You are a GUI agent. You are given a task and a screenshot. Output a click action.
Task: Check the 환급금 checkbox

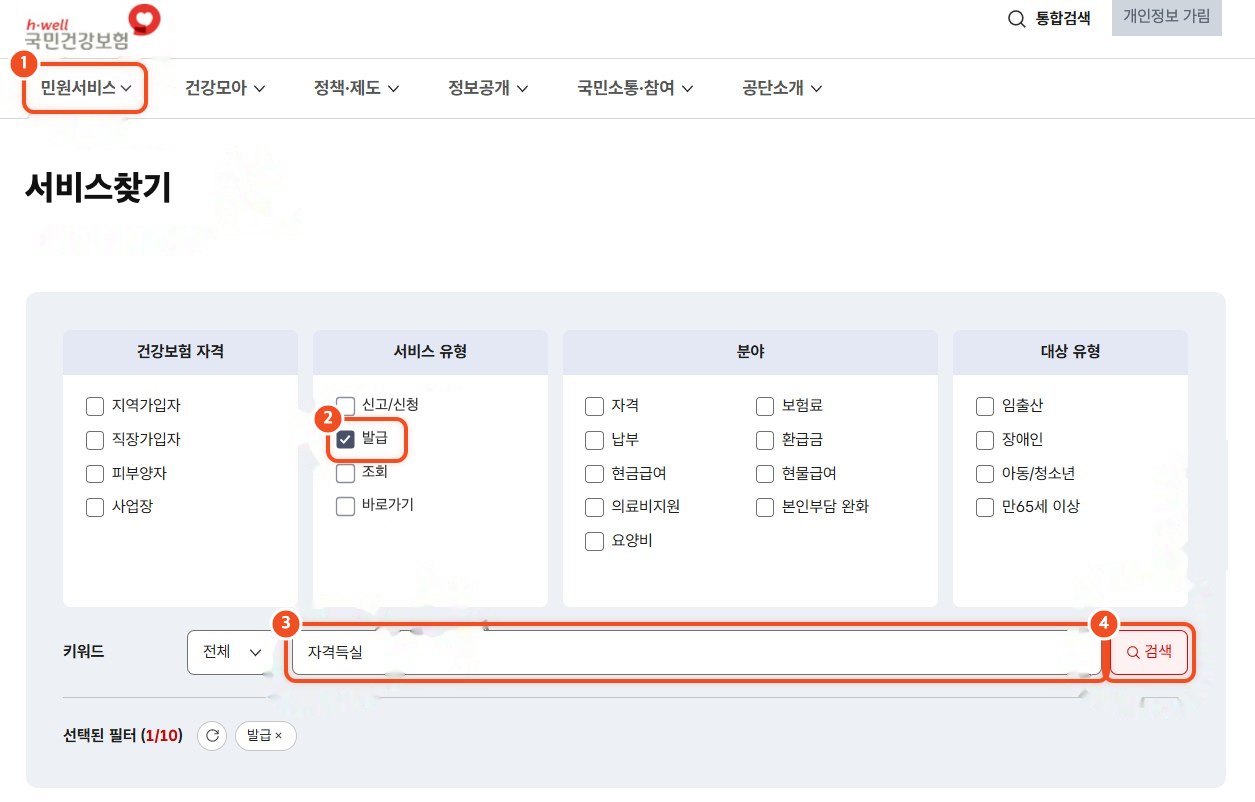click(x=765, y=440)
